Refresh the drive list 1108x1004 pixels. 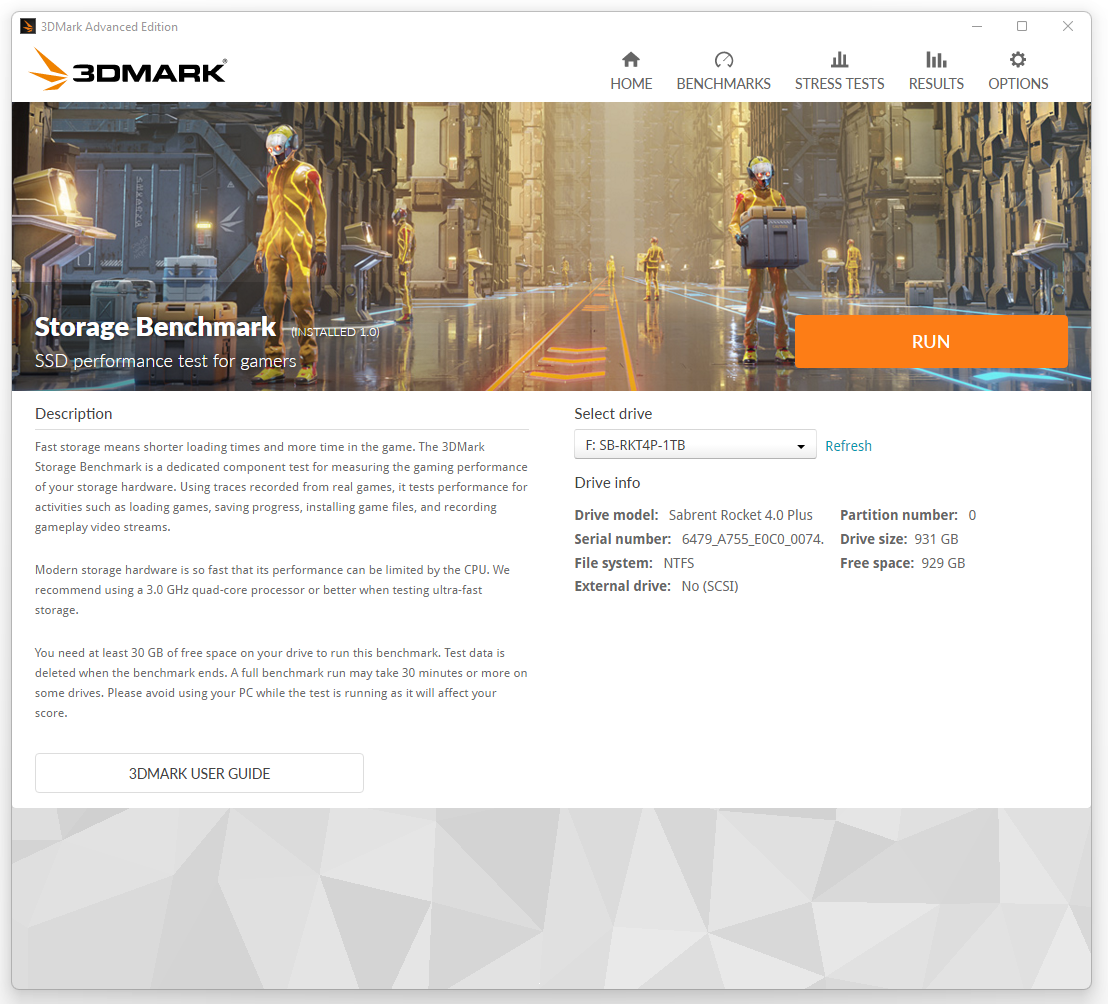849,446
